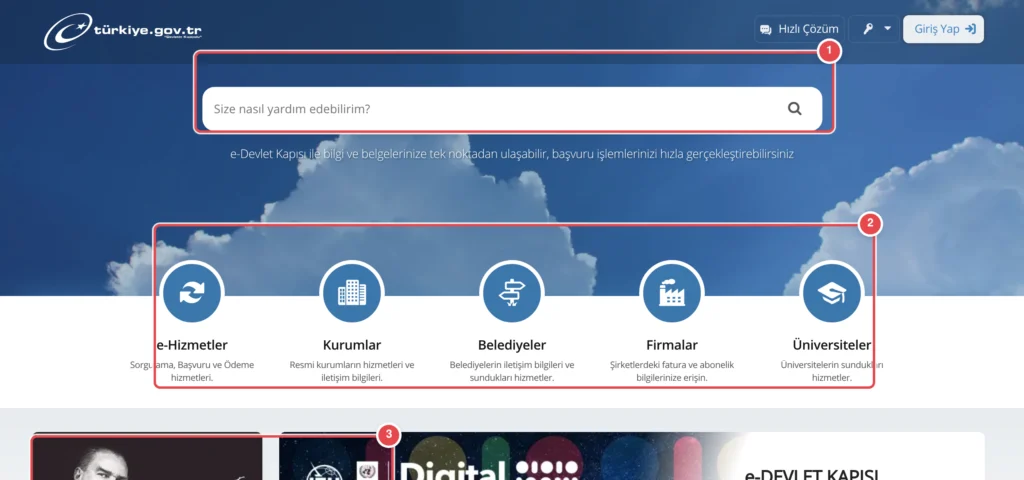Click the Belediyeler heading link
The width and height of the screenshot is (1024, 480).
click(x=512, y=345)
